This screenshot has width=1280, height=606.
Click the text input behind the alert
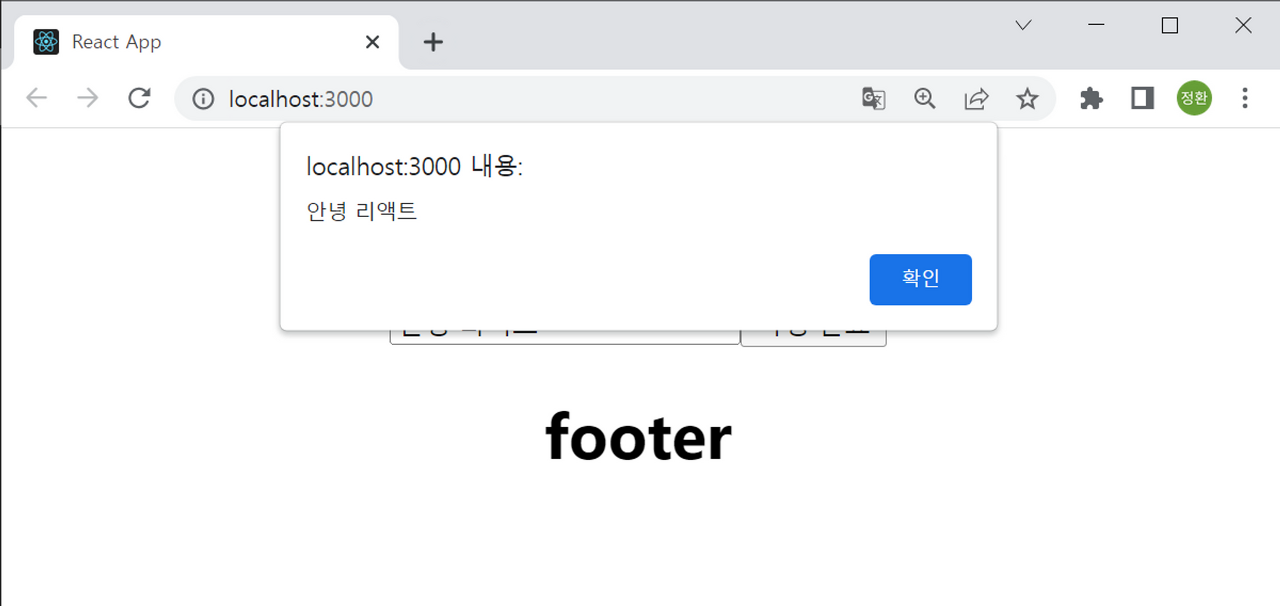pos(564,337)
